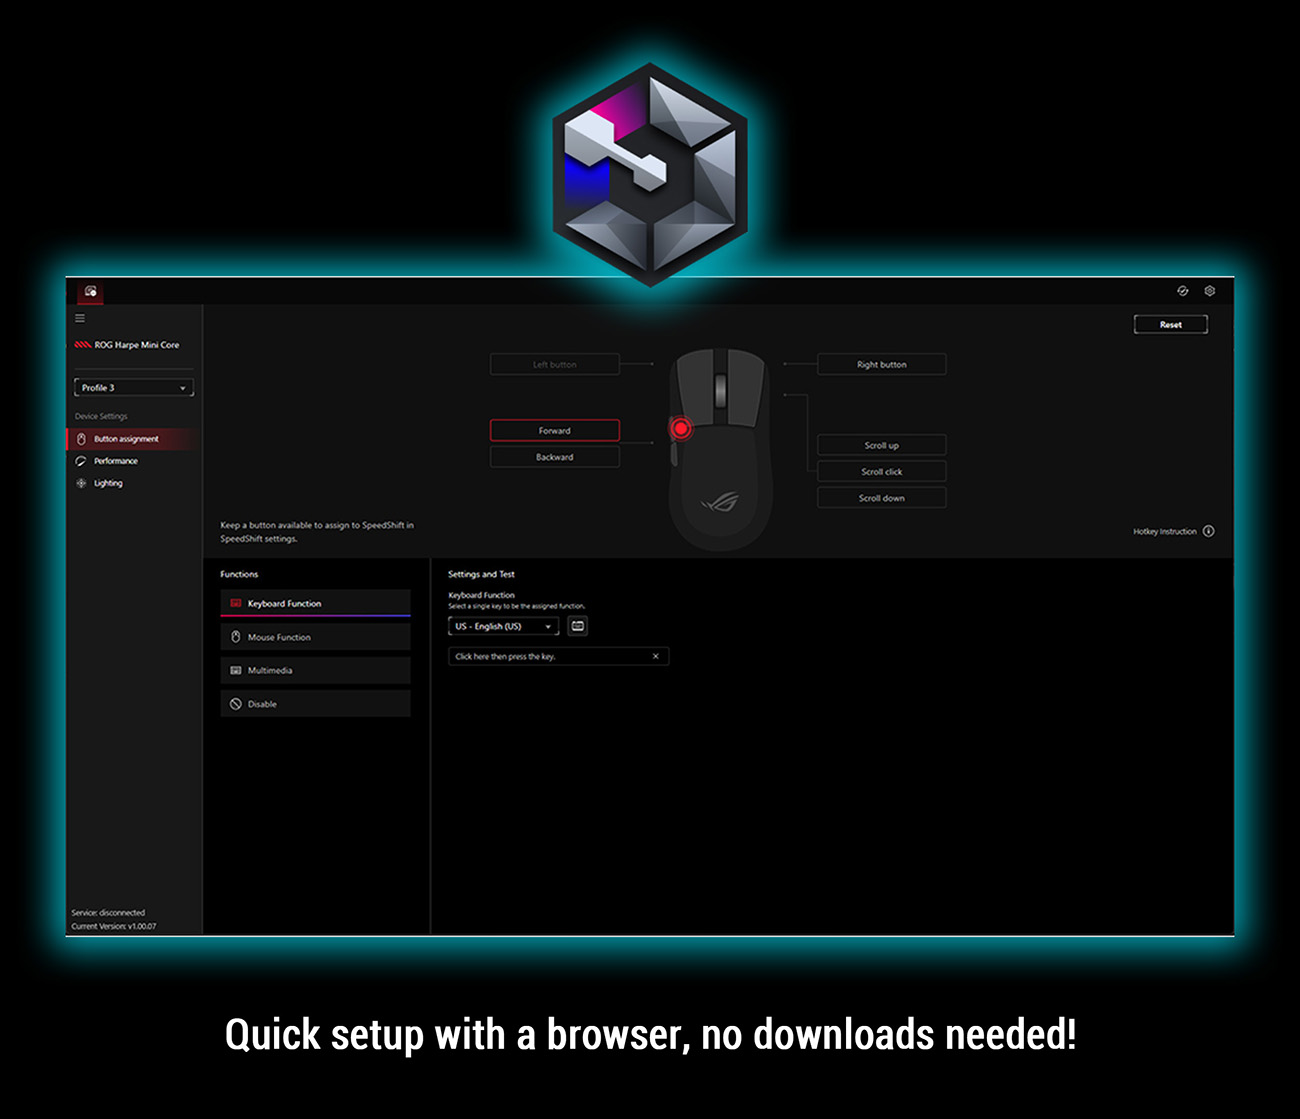
Task: Pick the Disable function option
Action: (x=315, y=704)
